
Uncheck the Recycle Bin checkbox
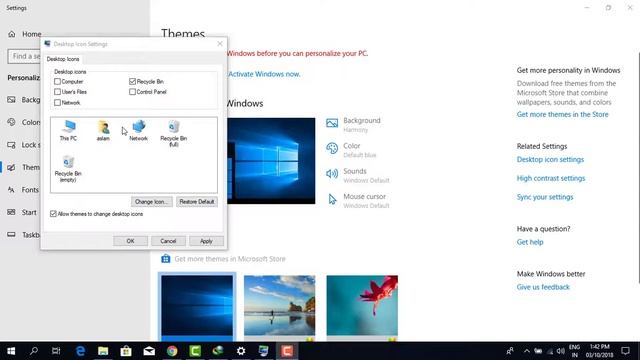[132, 82]
